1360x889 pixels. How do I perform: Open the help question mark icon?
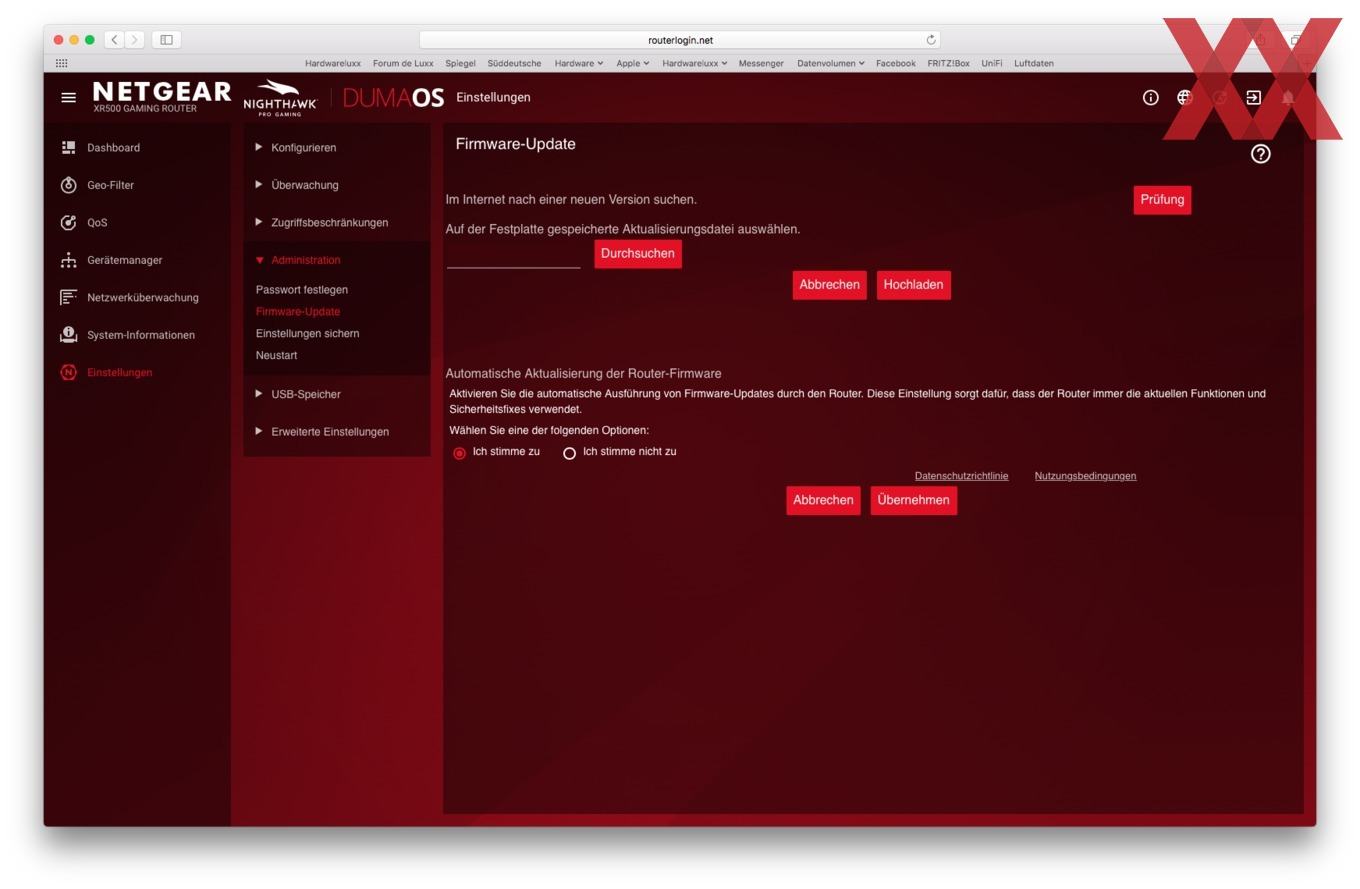point(1260,153)
